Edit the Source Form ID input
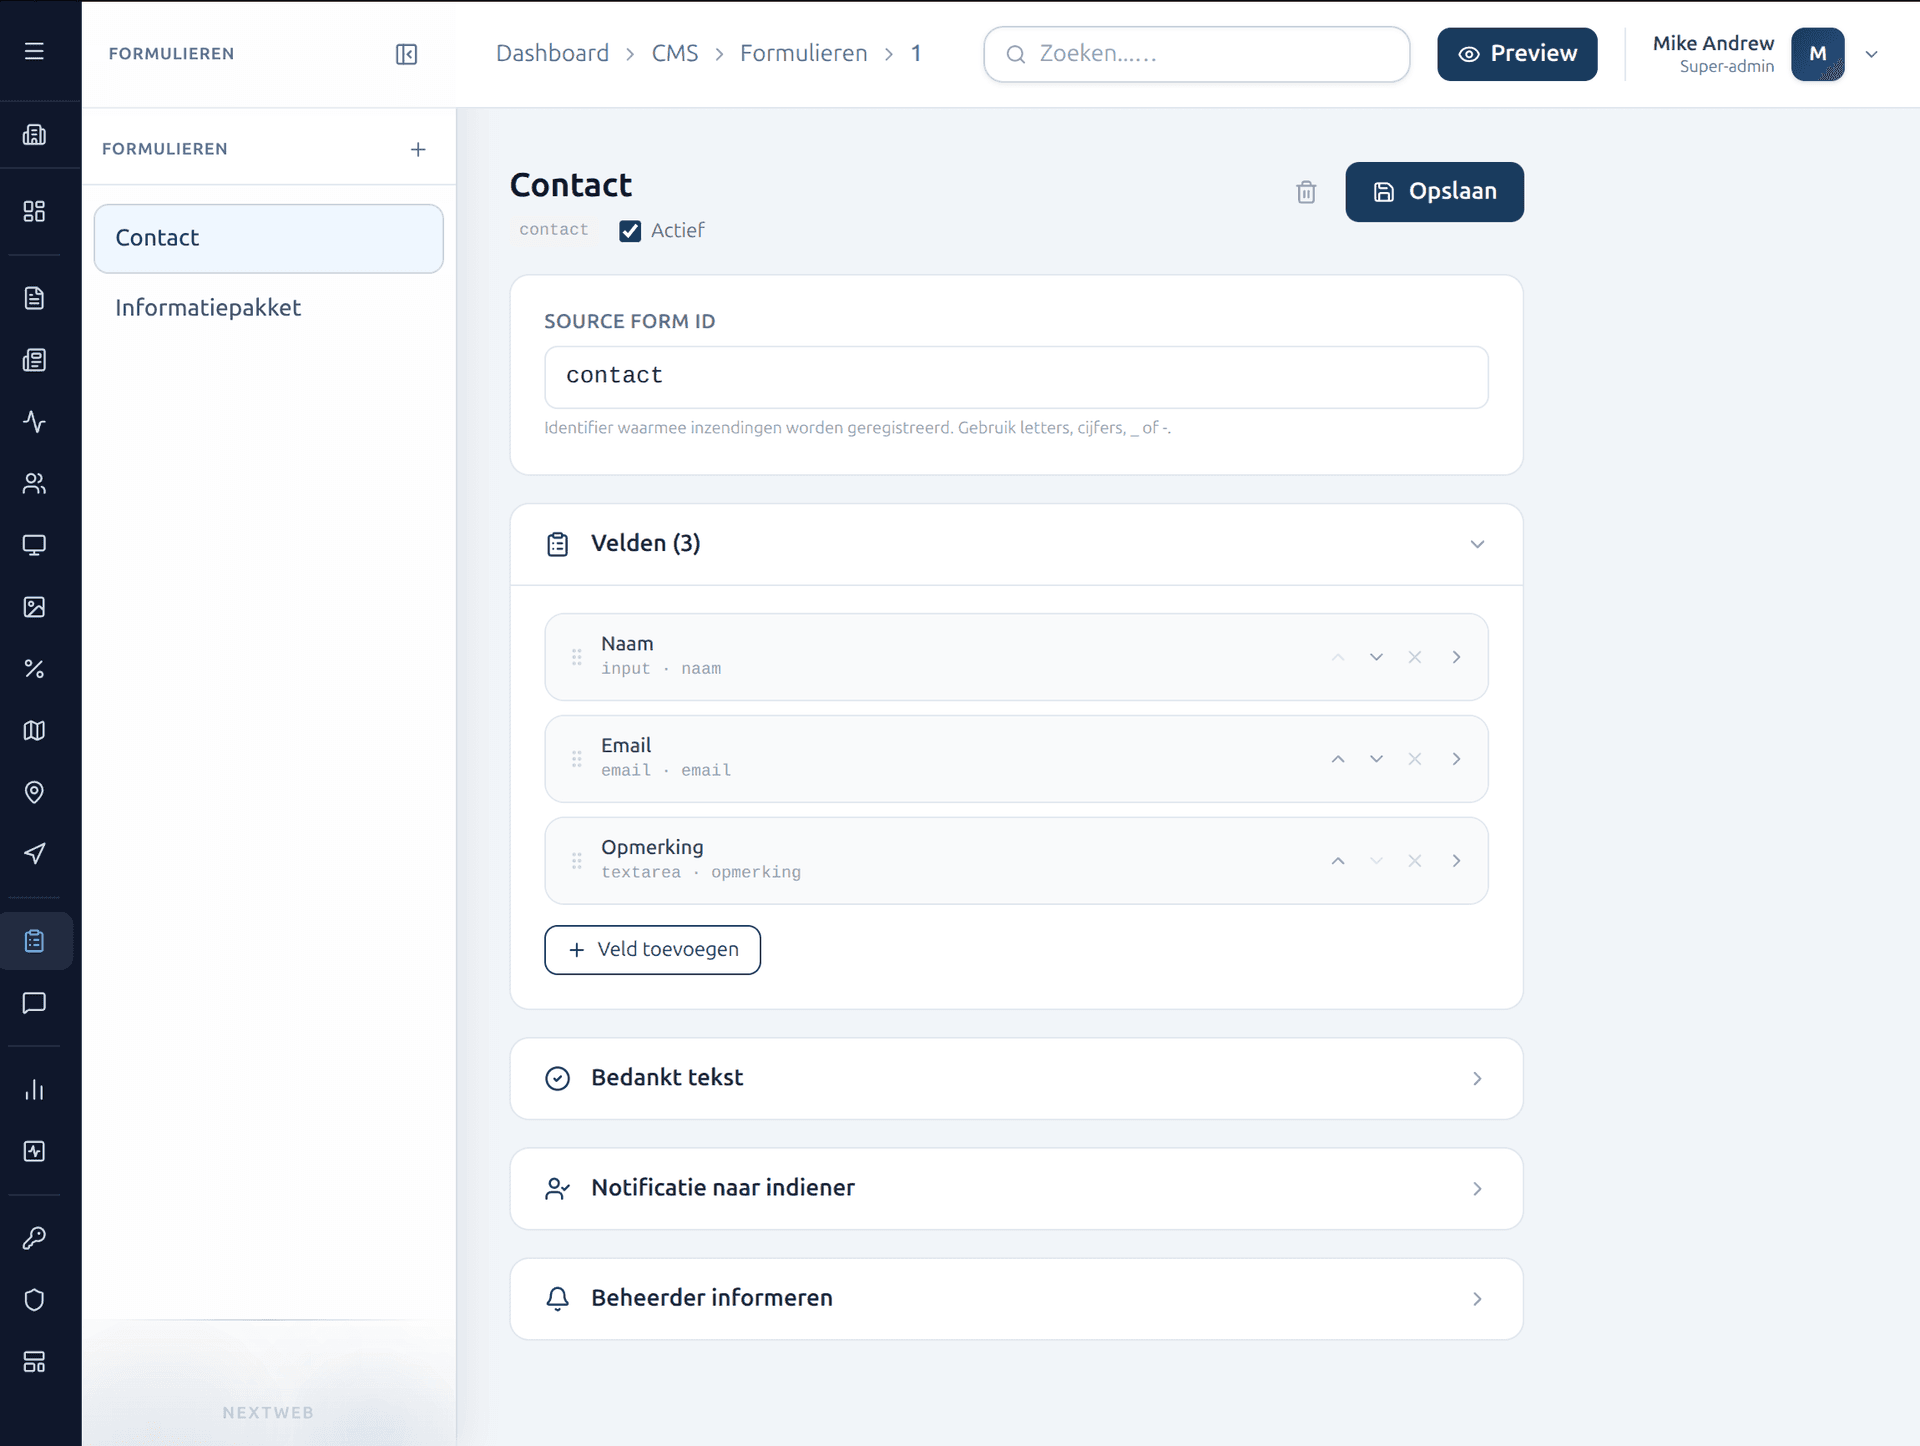 coord(1016,376)
